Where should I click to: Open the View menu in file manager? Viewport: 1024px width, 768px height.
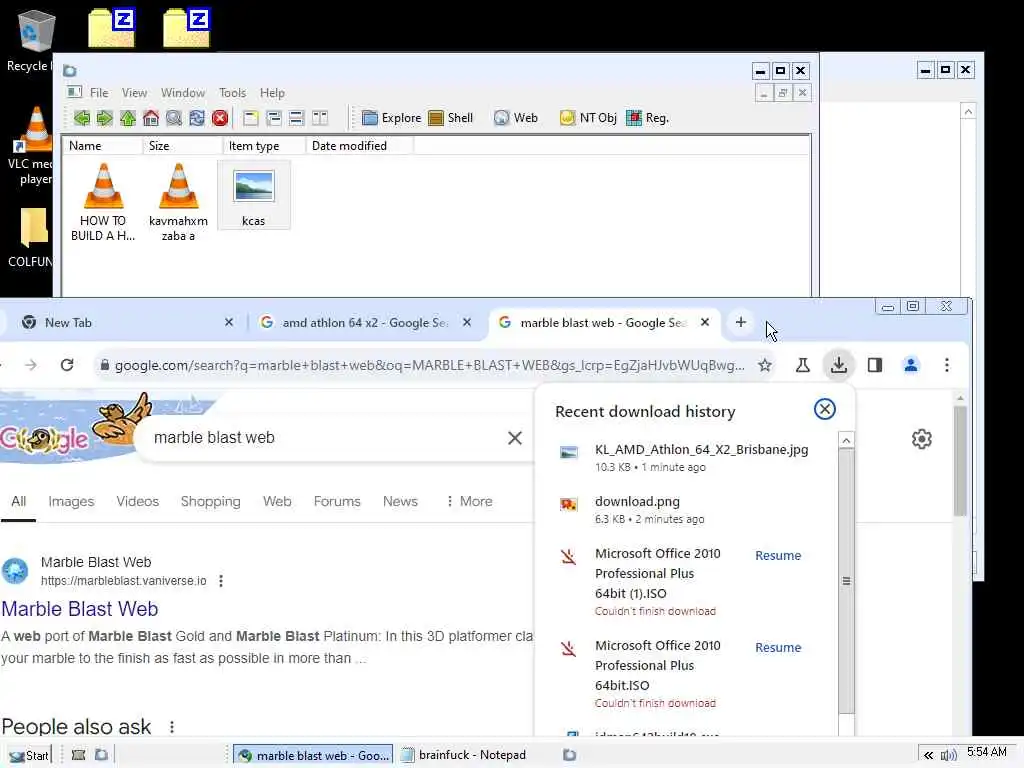point(134,93)
